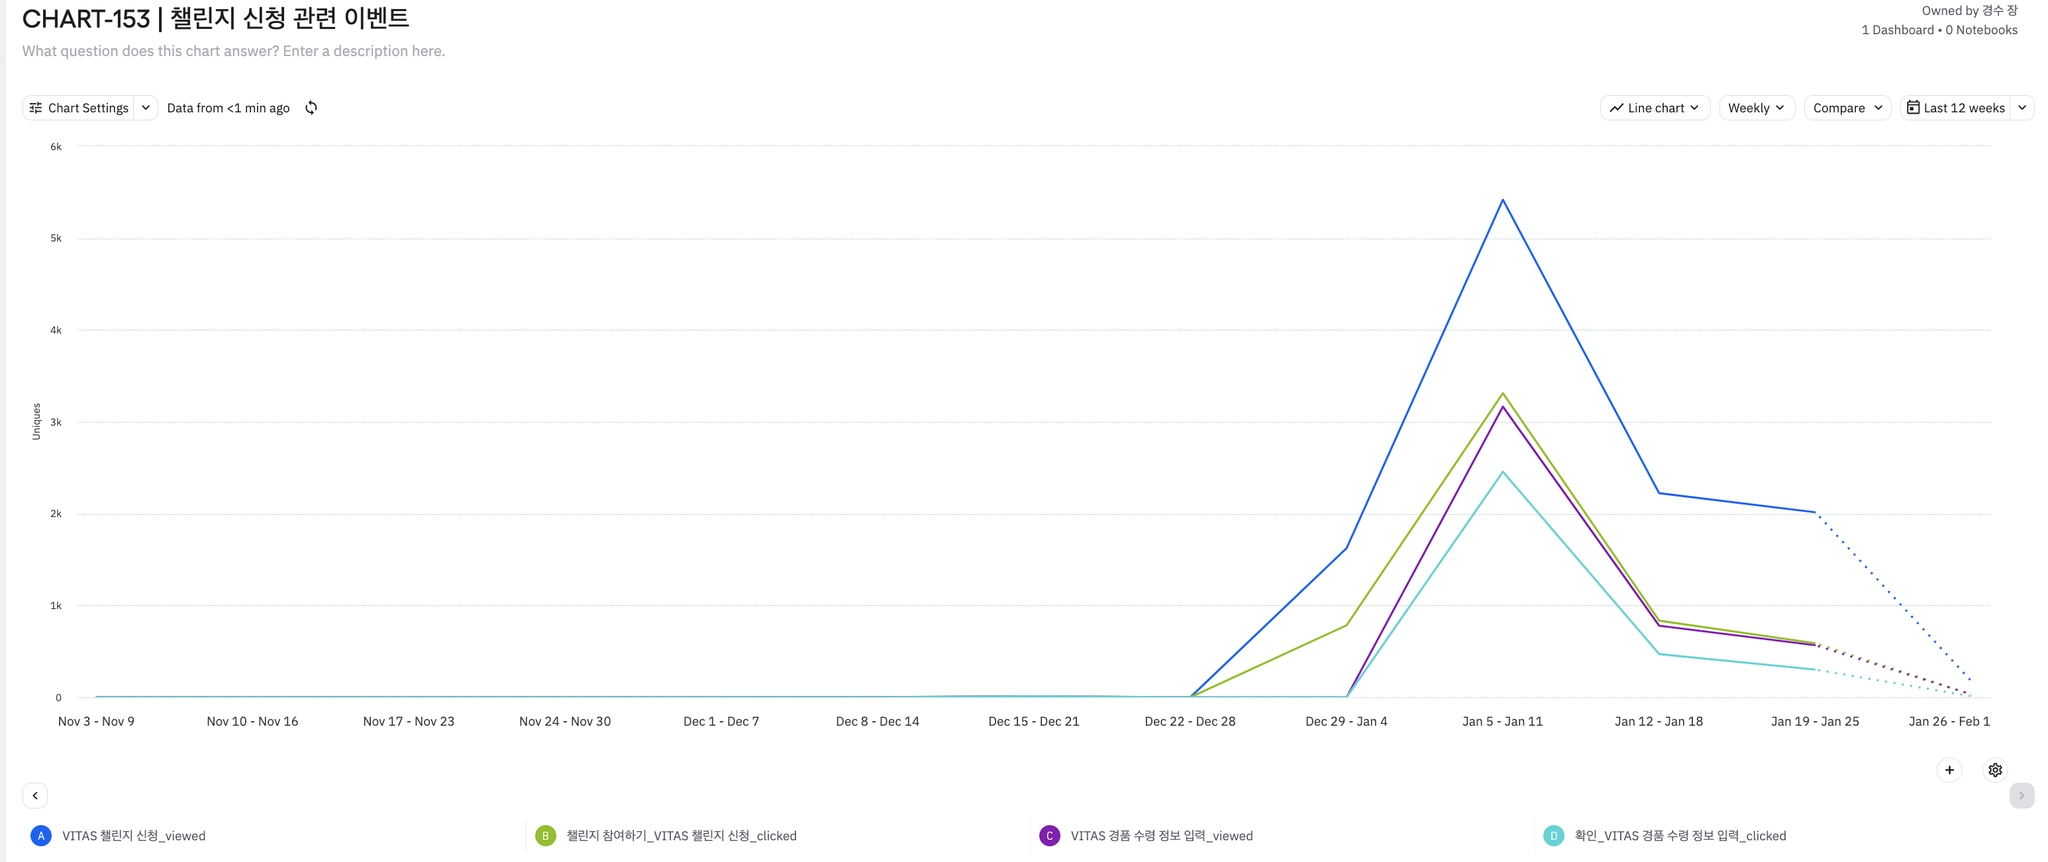
Task: Click the refresh data icon
Action: (311, 108)
